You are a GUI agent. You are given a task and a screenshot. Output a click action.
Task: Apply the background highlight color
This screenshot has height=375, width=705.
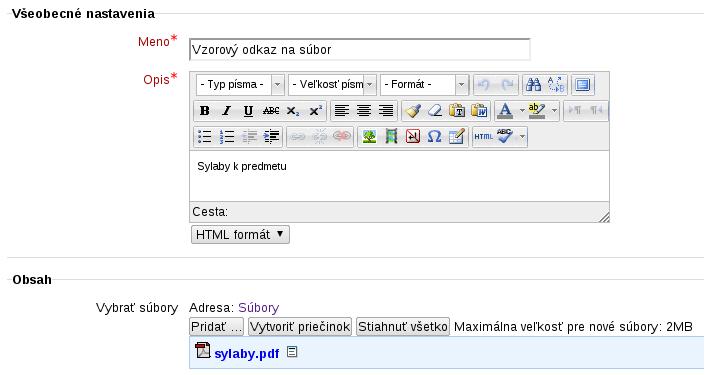(x=537, y=111)
